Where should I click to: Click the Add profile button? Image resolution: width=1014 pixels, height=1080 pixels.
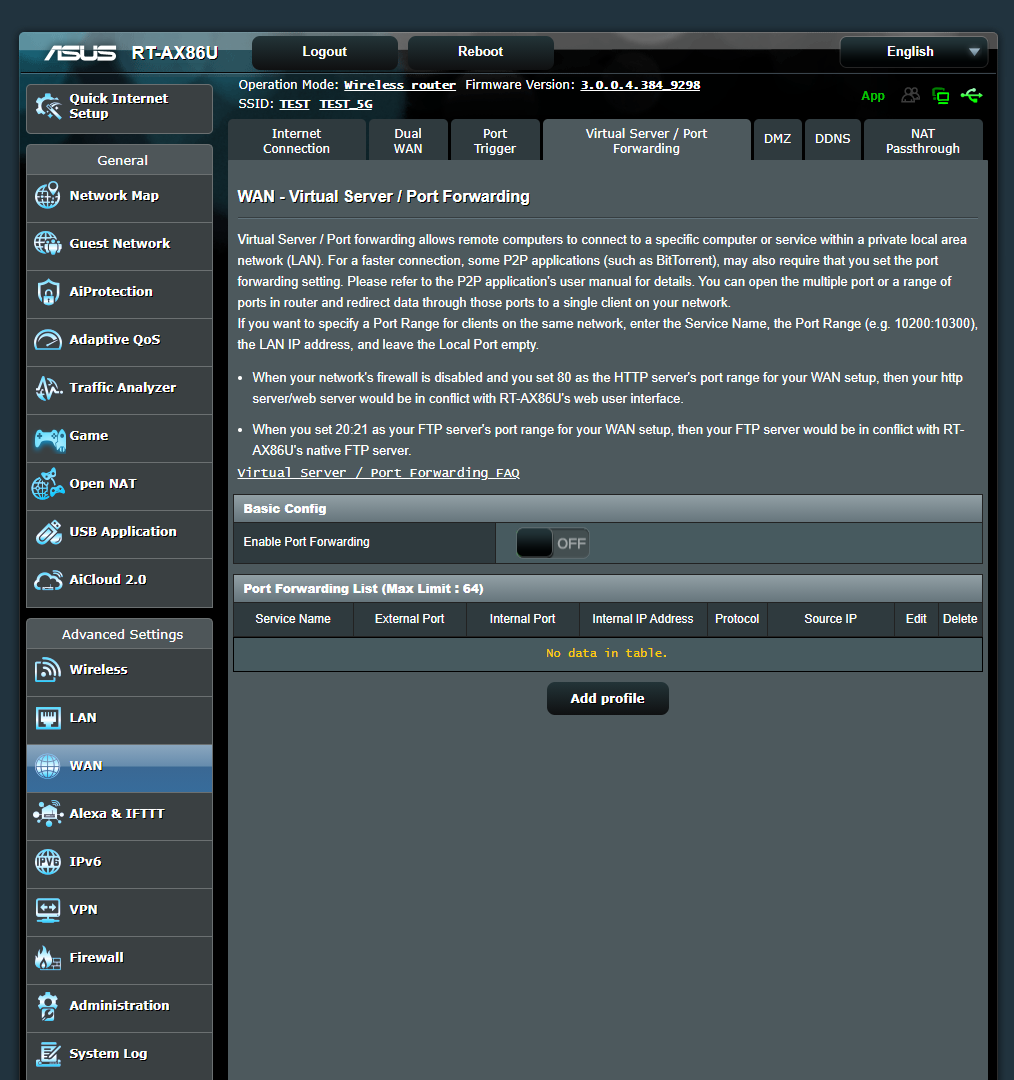(x=608, y=698)
